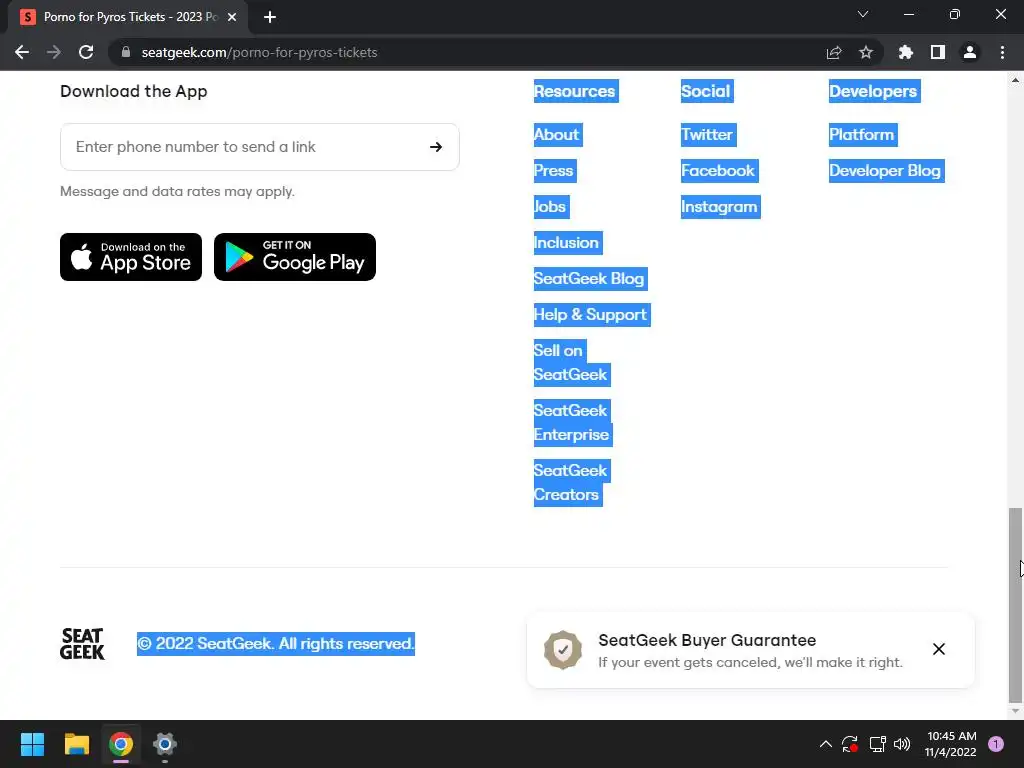This screenshot has height=768, width=1024.
Task: Open File Explorer from the taskbar
Action: point(76,744)
